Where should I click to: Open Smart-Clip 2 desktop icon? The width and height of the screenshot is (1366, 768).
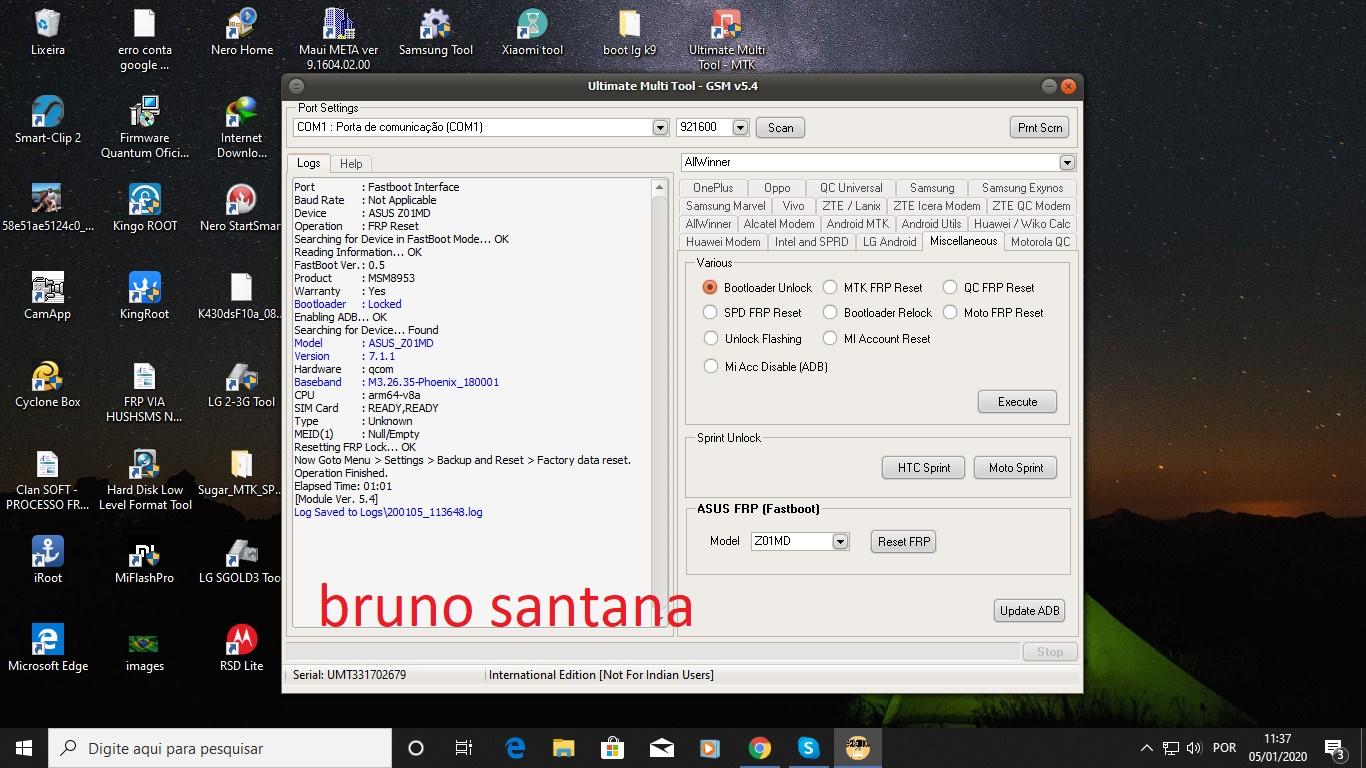pyautogui.click(x=47, y=120)
